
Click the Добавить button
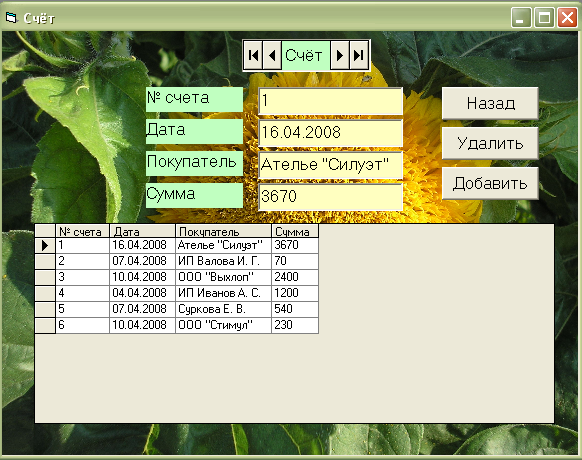(x=490, y=183)
